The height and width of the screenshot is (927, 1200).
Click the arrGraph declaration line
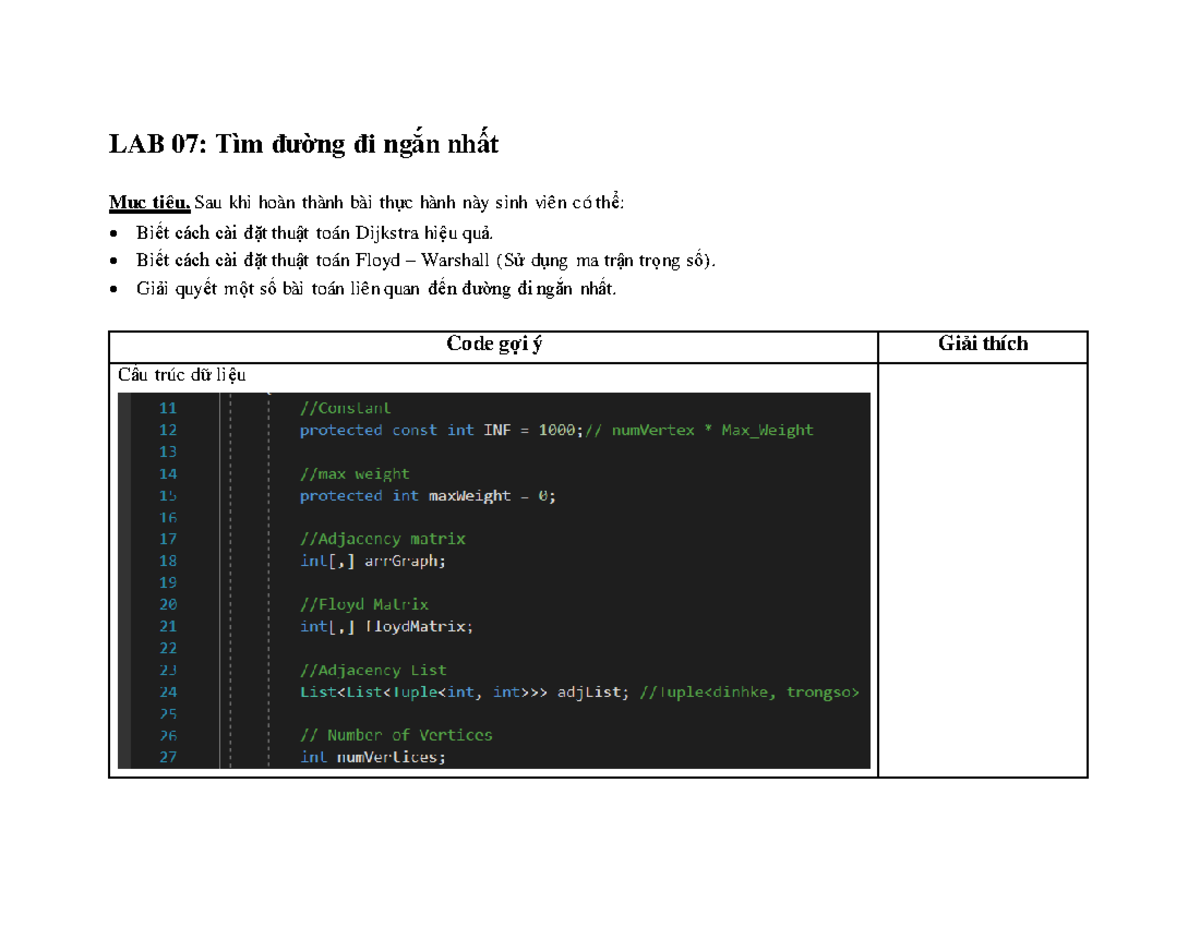click(x=373, y=561)
